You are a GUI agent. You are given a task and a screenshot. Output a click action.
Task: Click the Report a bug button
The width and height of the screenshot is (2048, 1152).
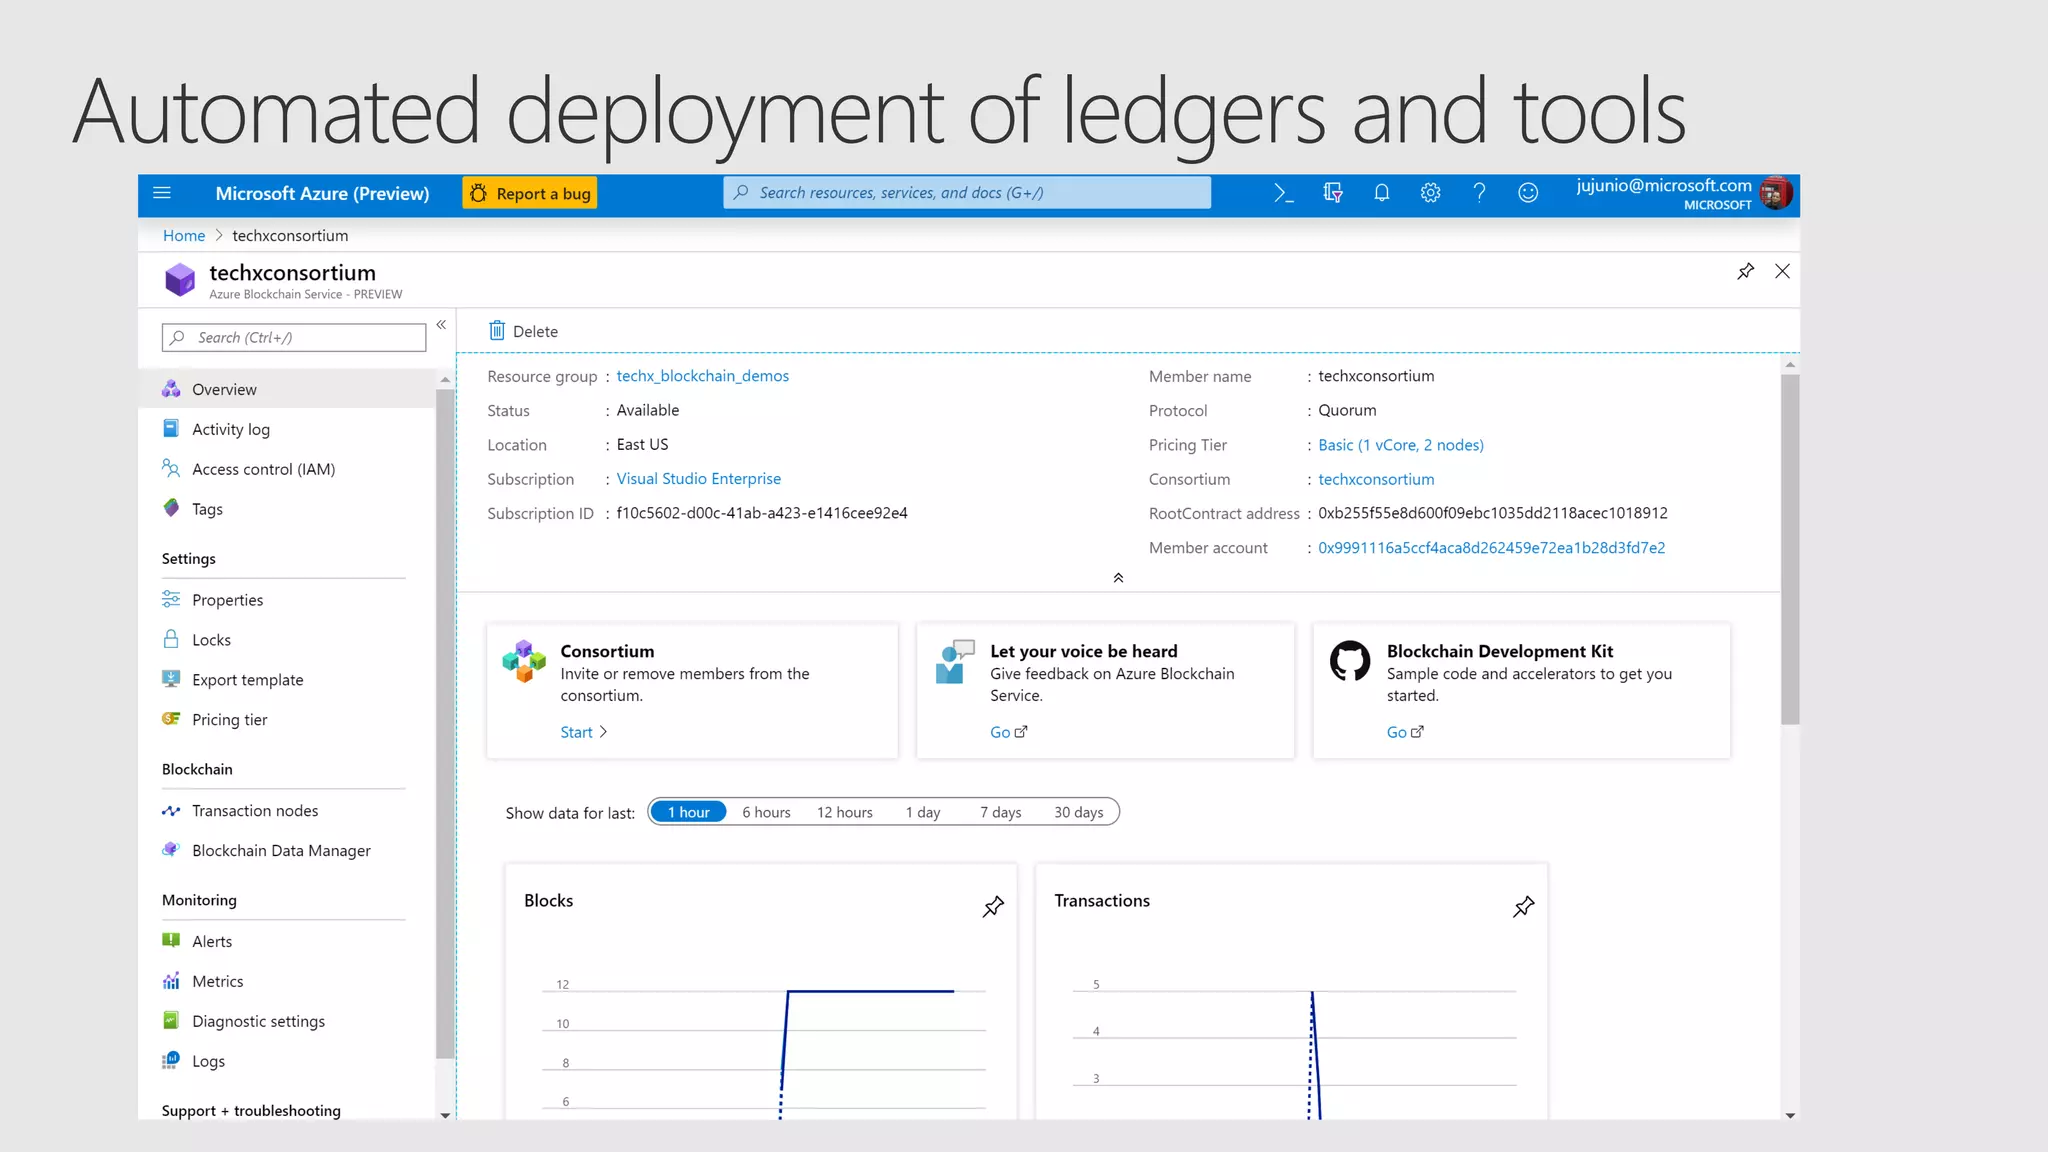(530, 193)
